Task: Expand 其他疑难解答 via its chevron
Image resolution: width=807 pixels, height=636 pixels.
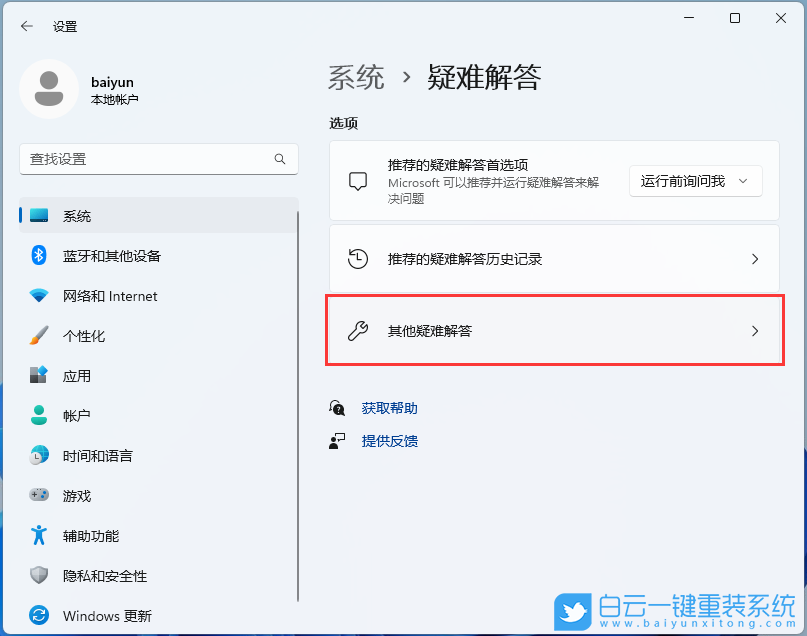Action: tap(755, 330)
